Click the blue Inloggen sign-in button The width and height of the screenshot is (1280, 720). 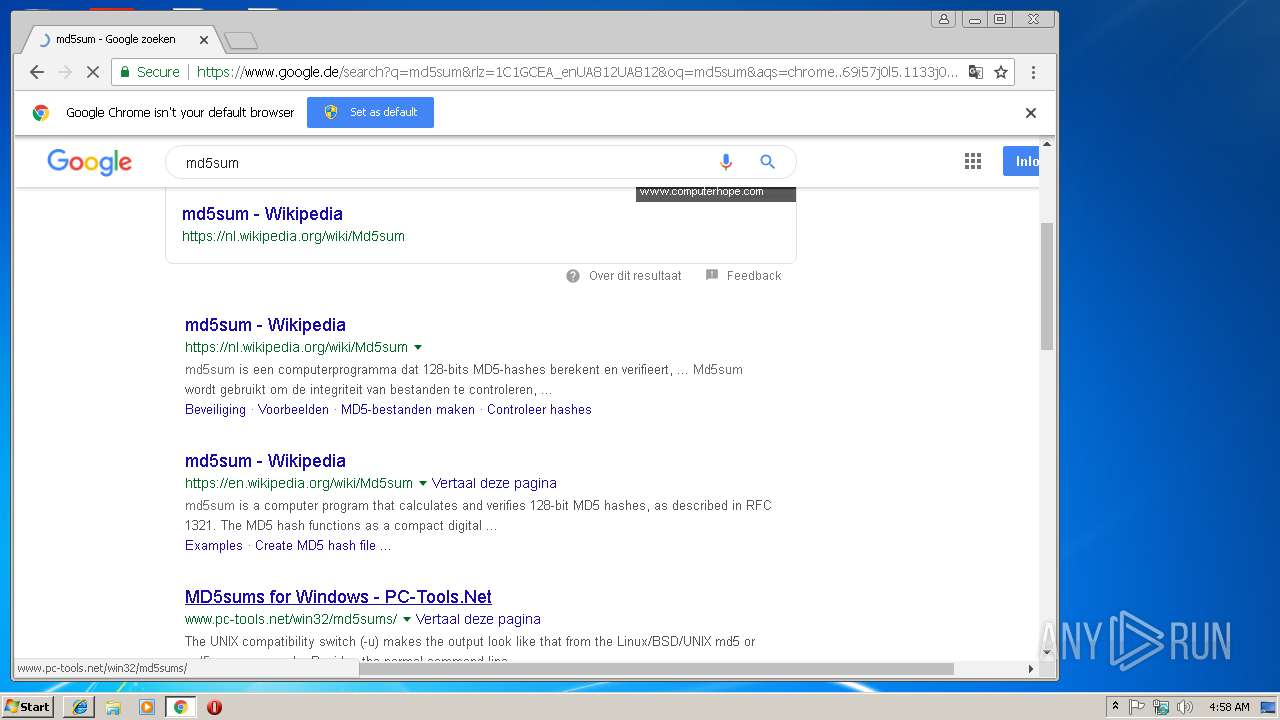coord(1021,162)
